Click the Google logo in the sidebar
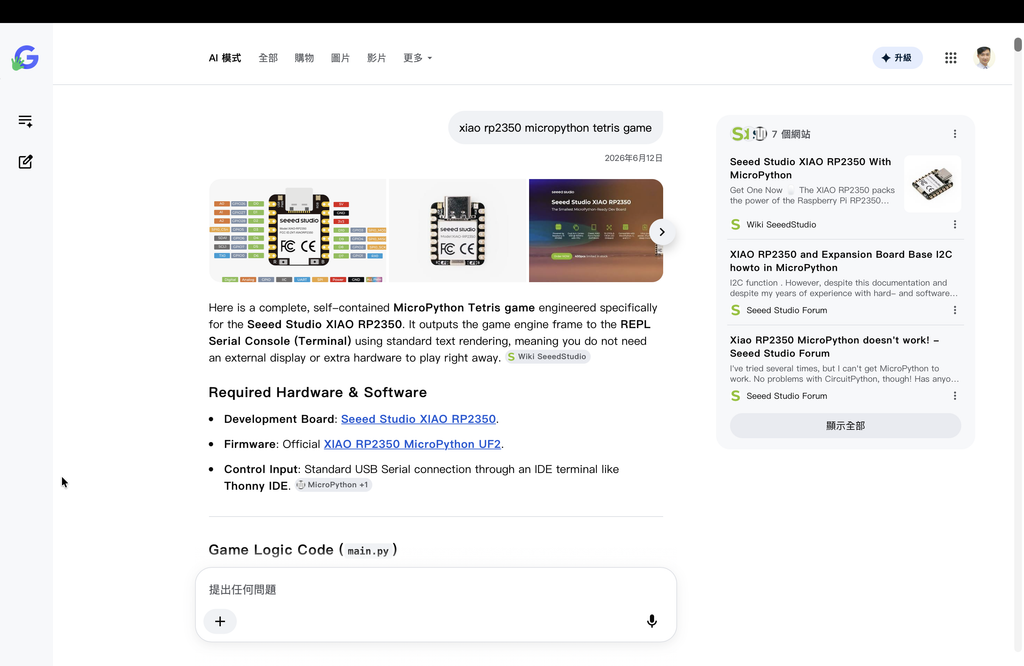 coord(25,58)
